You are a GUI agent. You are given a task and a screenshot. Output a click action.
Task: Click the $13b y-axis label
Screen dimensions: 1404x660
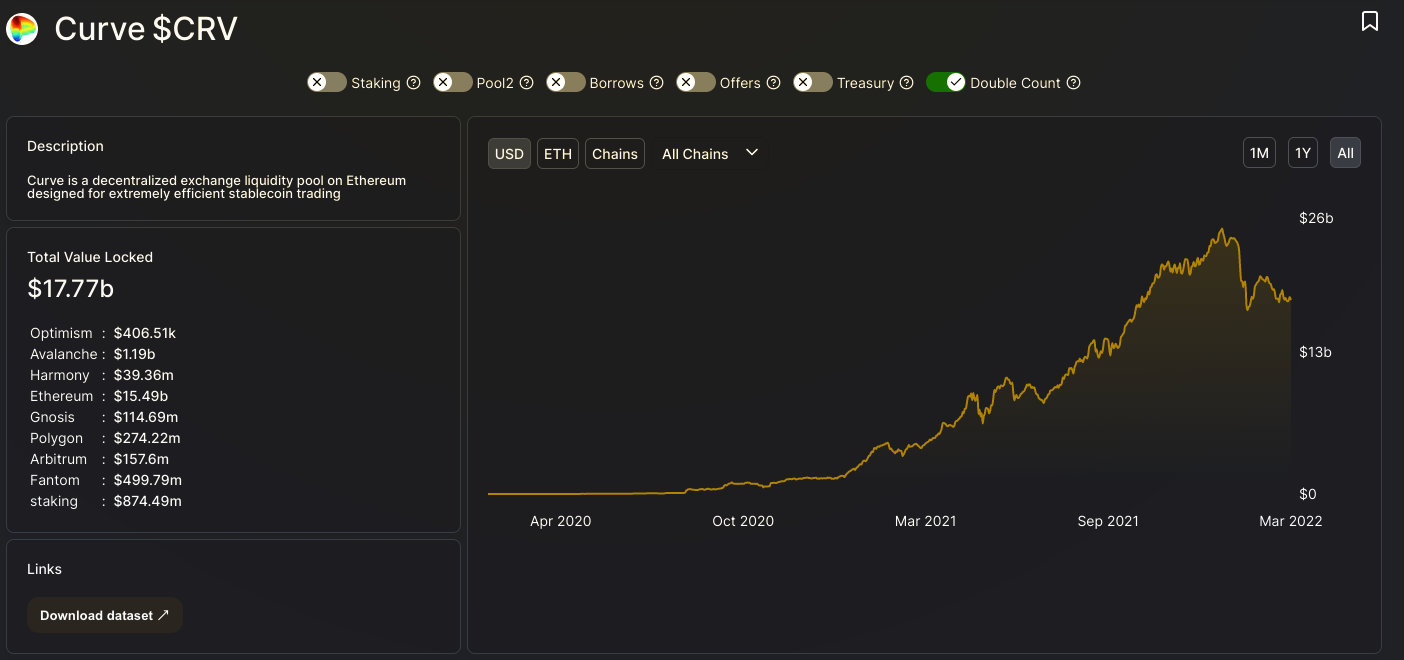click(x=1315, y=352)
